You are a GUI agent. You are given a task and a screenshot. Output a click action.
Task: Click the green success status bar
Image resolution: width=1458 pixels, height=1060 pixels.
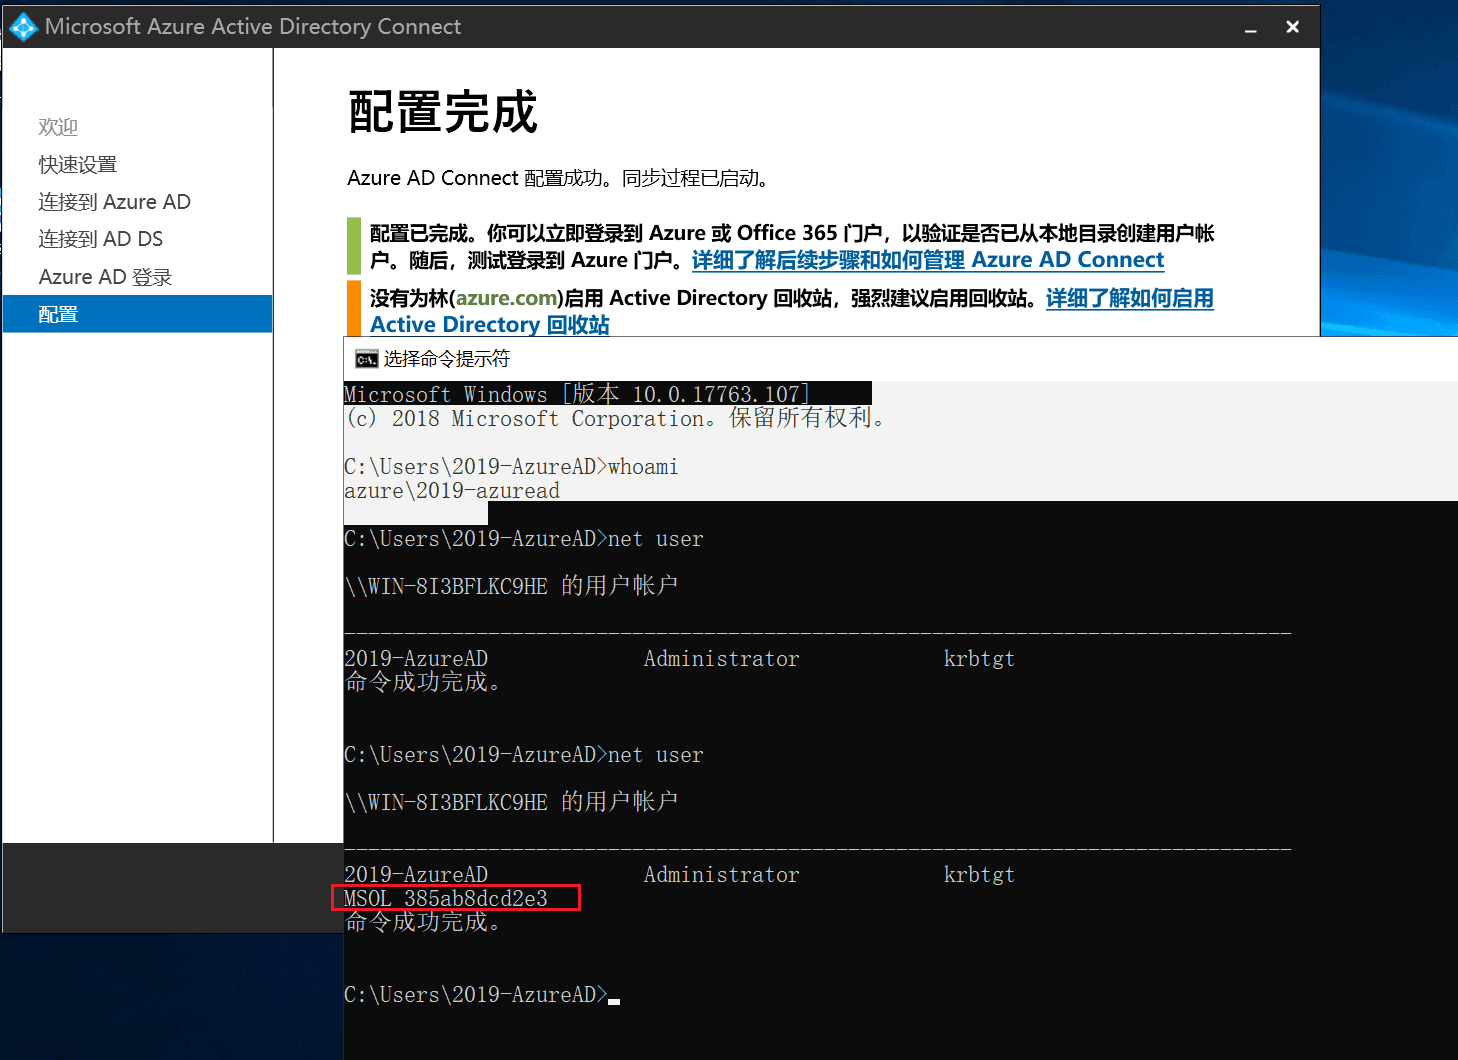click(x=353, y=246)
